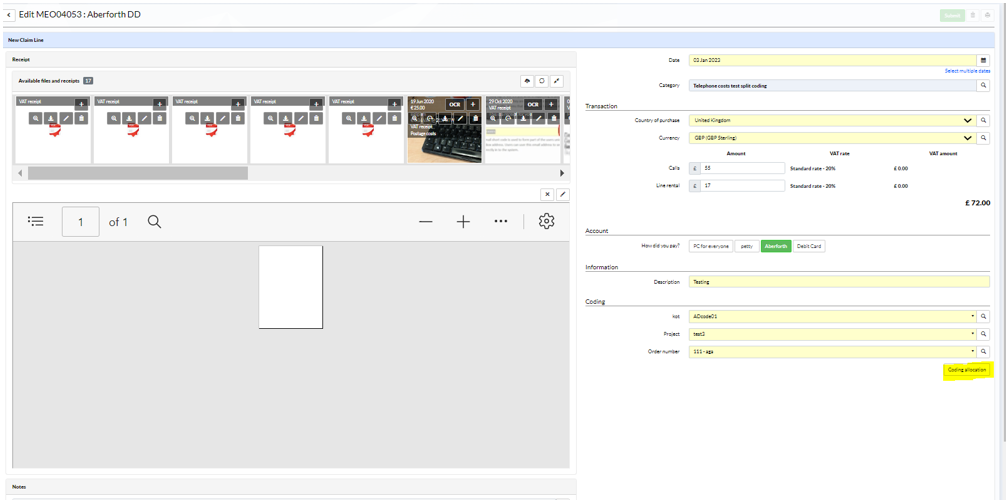Click the search icon beside the Currency field
The height and width of the screenshot is (500, 1006).
tap(983, 138)
